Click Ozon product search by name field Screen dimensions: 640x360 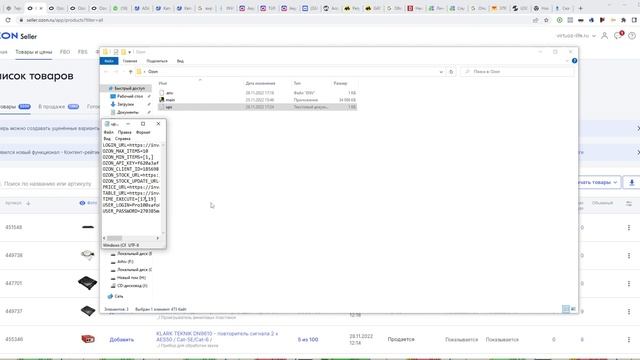pyautogui.click(x=47, y=184)
